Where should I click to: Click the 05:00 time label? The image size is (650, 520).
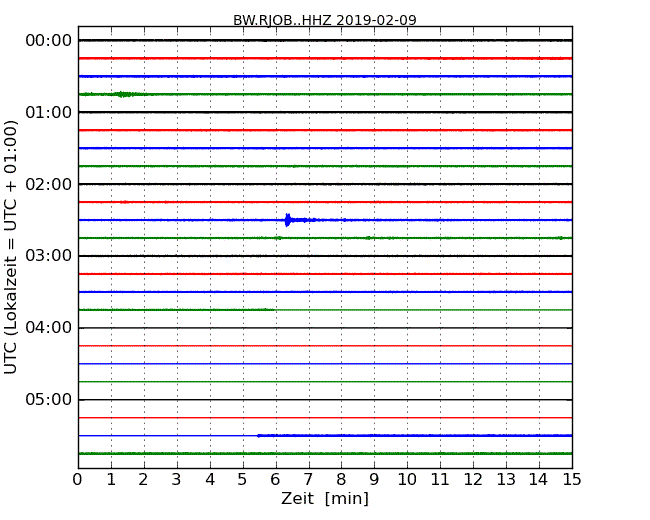coord(49,399)
